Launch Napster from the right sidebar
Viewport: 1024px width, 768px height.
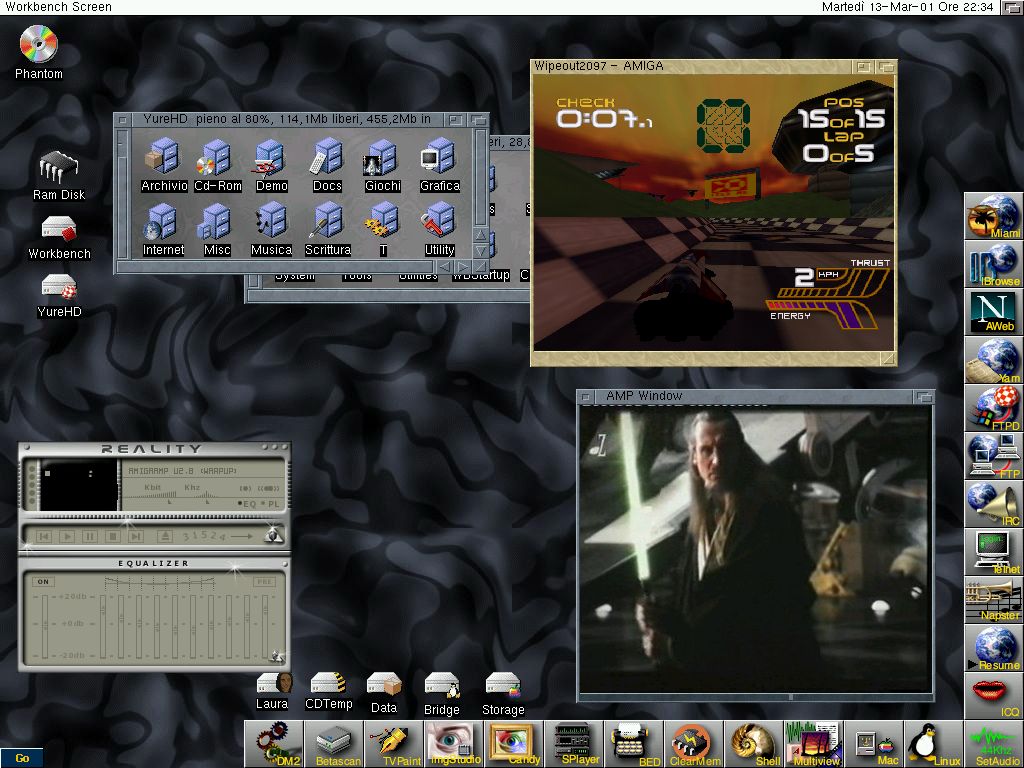[993, 601]
